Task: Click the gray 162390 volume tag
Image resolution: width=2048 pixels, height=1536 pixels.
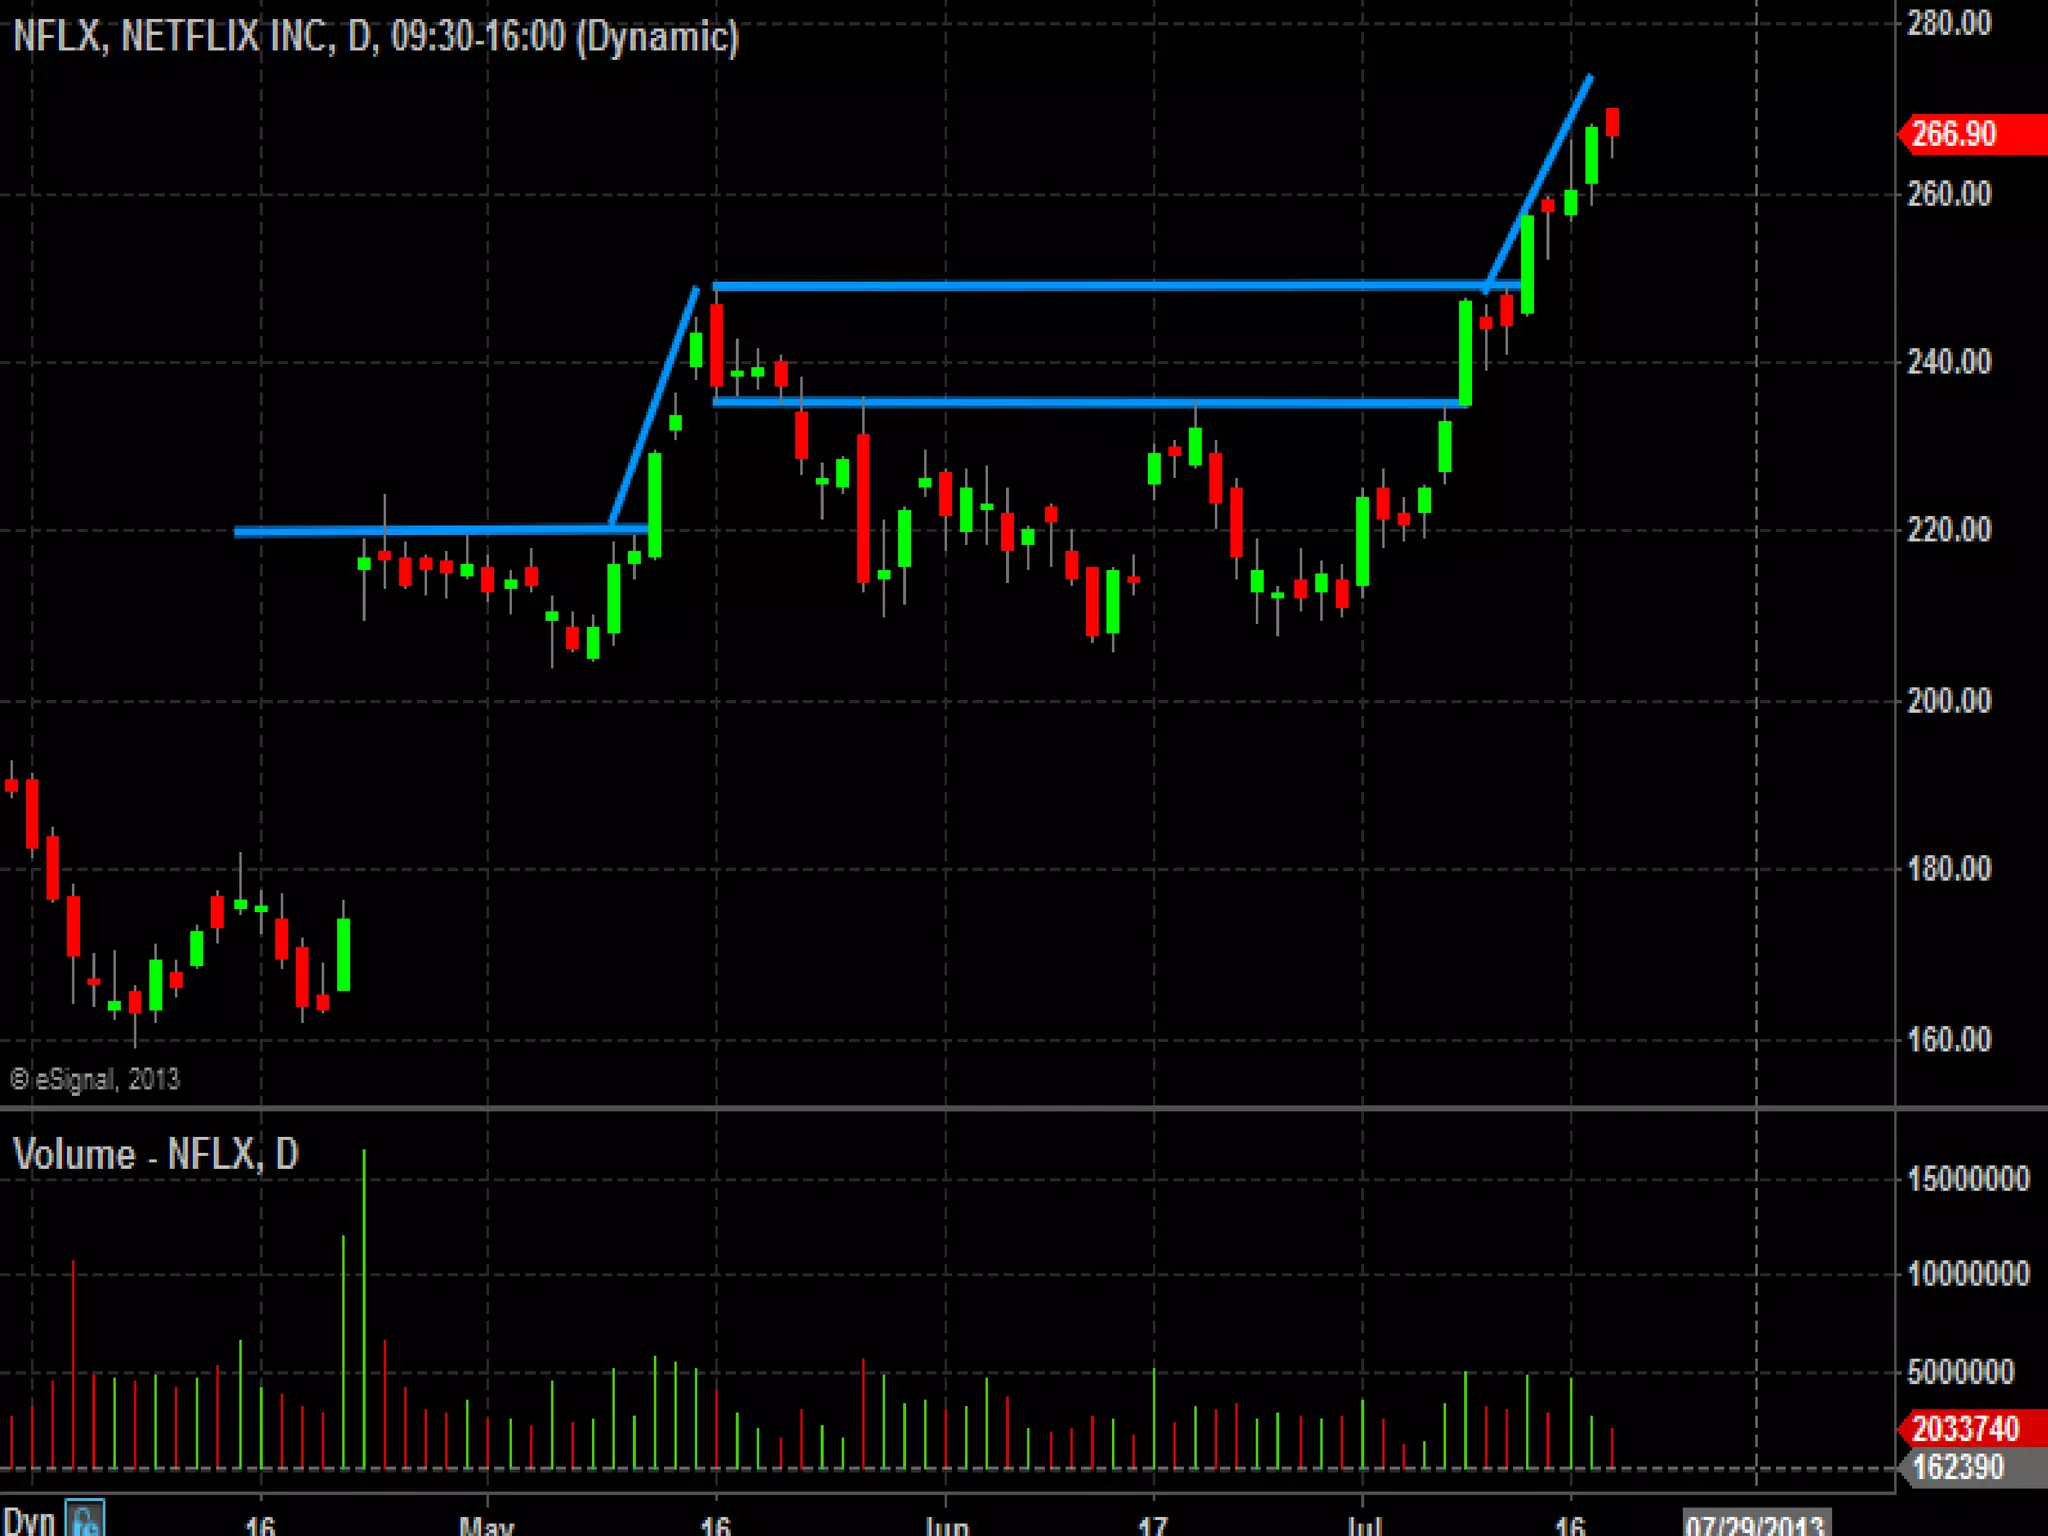Action: coord(1958,1467)
